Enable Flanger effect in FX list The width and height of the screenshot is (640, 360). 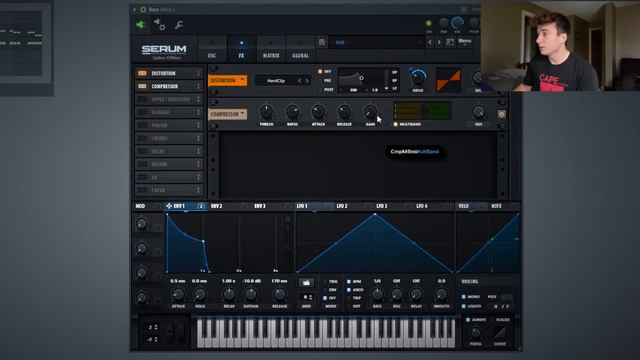142,112
